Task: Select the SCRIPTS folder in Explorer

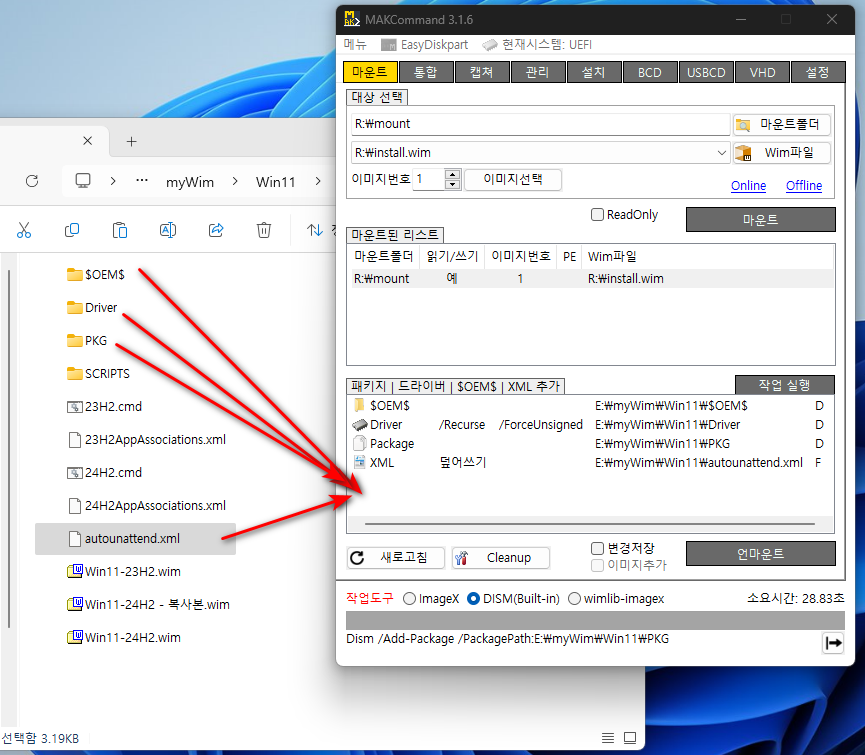Action: point(98,373)
